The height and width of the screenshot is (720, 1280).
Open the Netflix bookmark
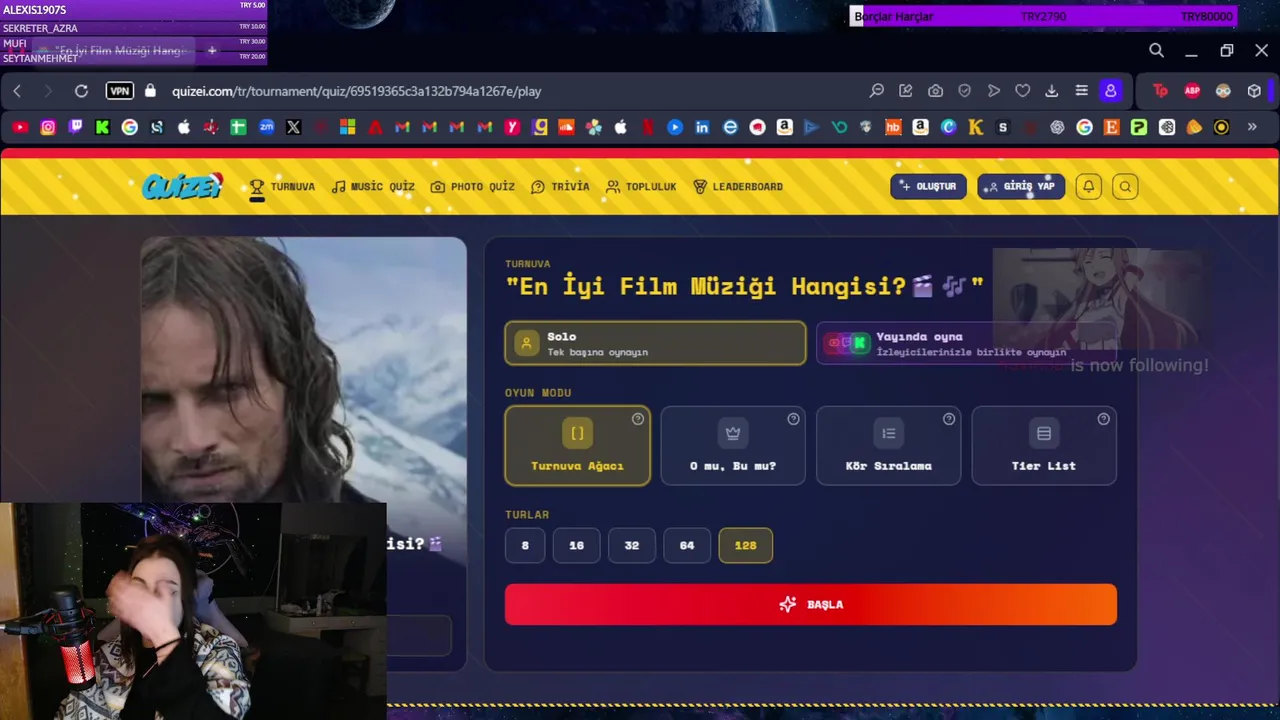648,127
